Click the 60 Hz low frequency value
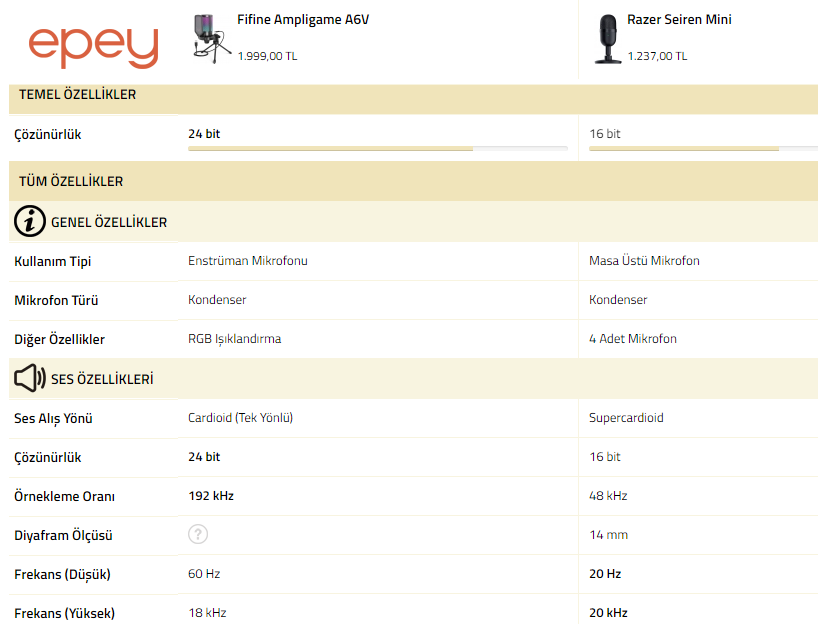 tap(204, 574)
